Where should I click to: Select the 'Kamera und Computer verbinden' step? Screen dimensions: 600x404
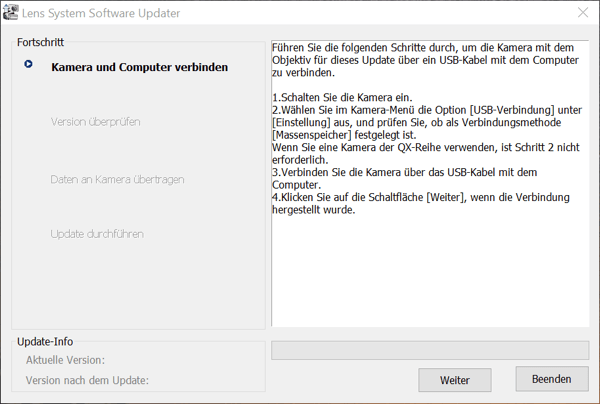tap(139, 68)
